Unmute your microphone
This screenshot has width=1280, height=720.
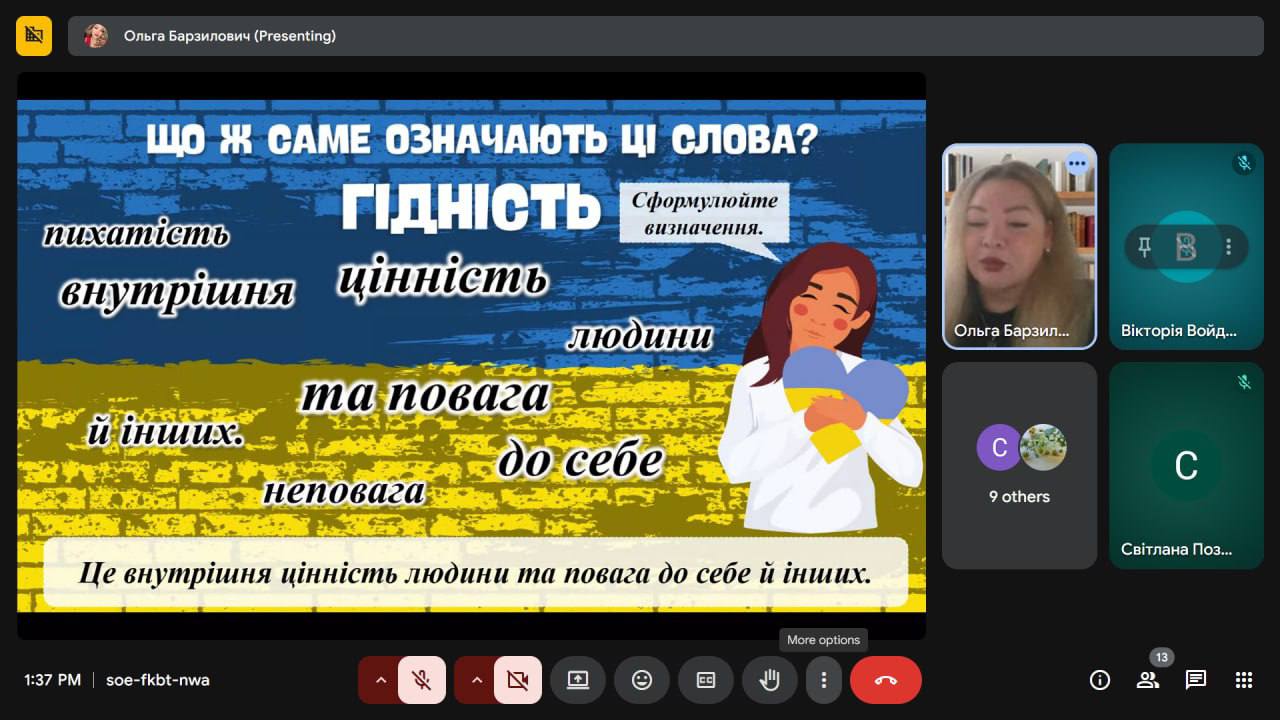(422, 680)
